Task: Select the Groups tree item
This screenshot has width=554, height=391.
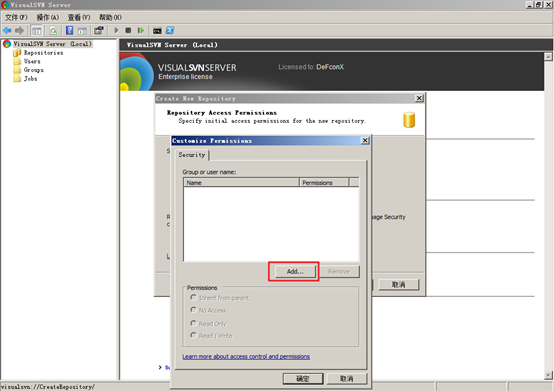Action: click(34, 70)
